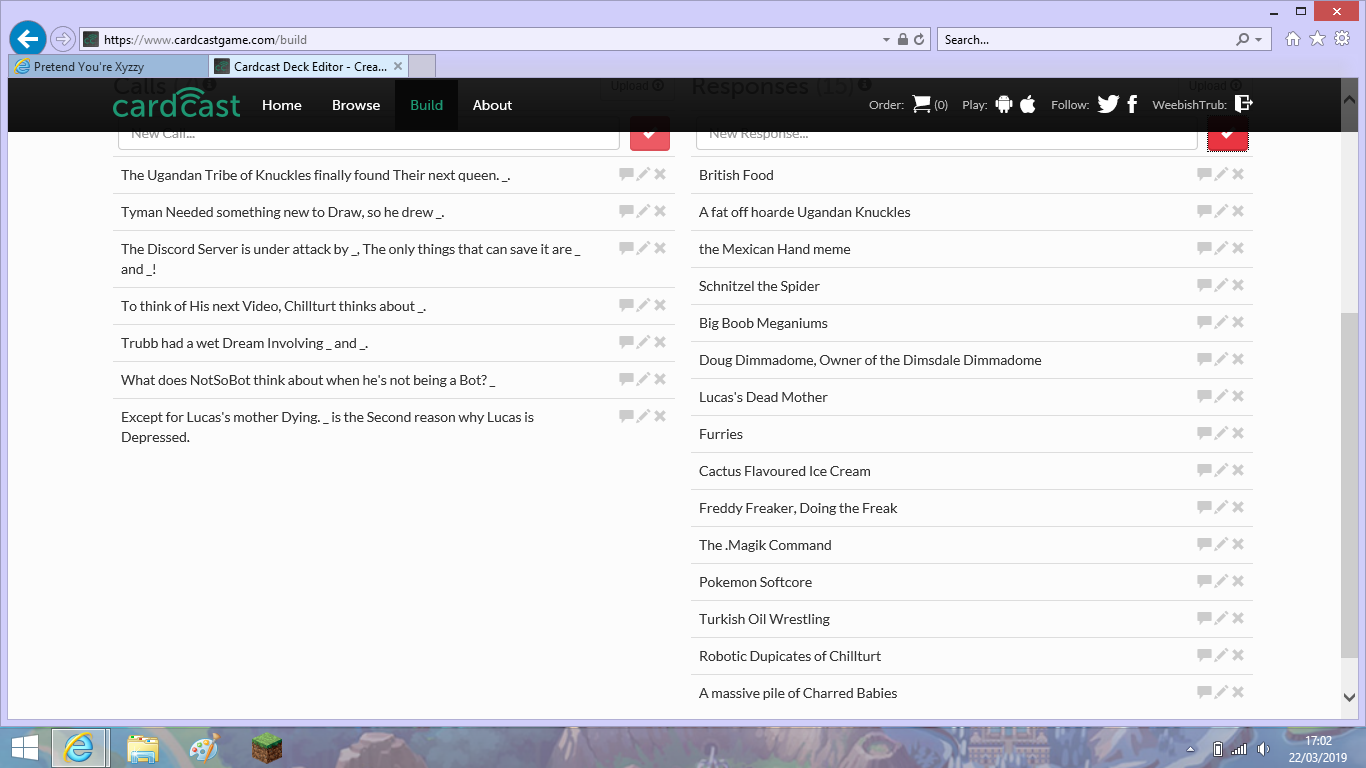Select 'The .Magik Command' text

coord(765,545)
